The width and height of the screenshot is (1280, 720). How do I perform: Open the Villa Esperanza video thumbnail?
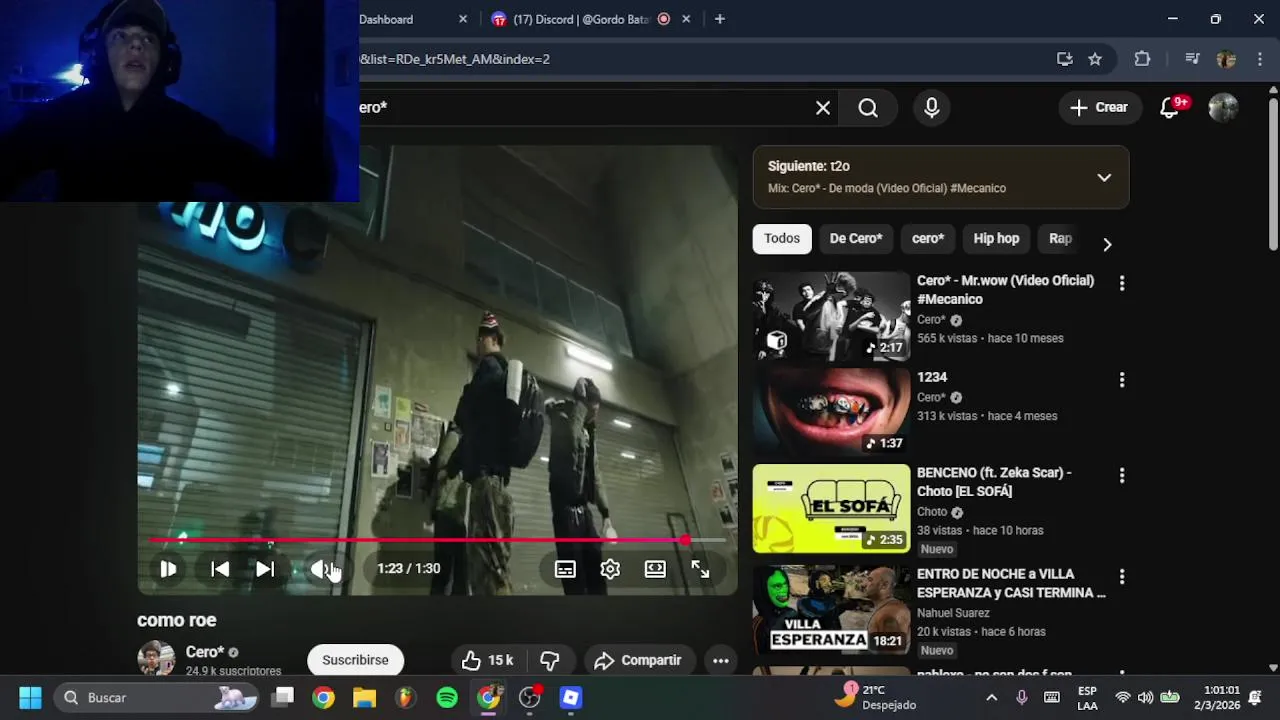(831, 610)
